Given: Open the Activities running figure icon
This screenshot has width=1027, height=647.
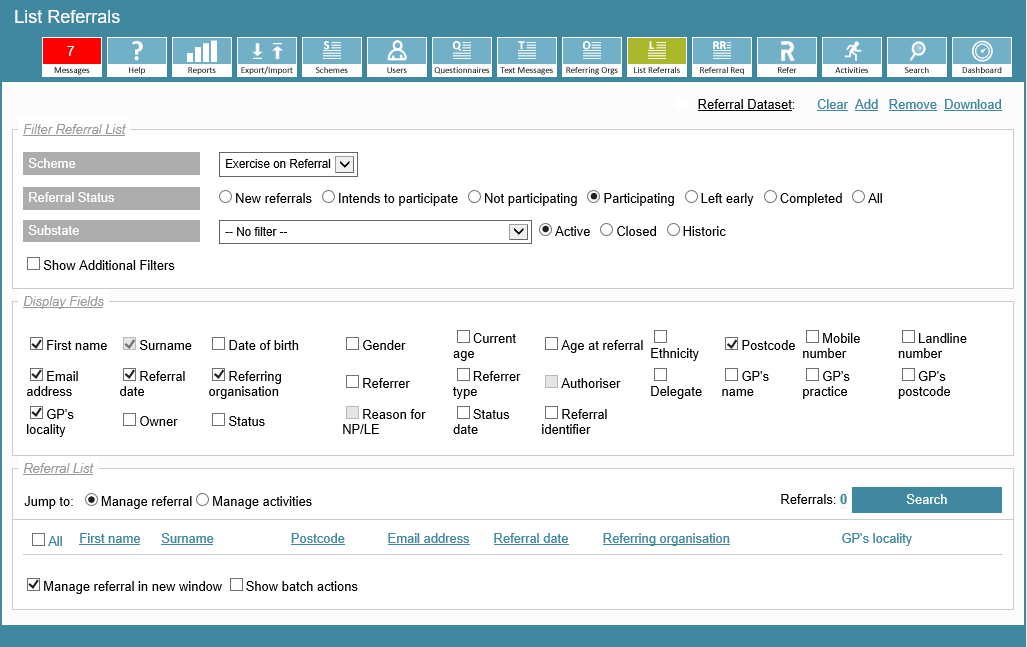Looking at the screenshot, I should click(x=851, y=57).
